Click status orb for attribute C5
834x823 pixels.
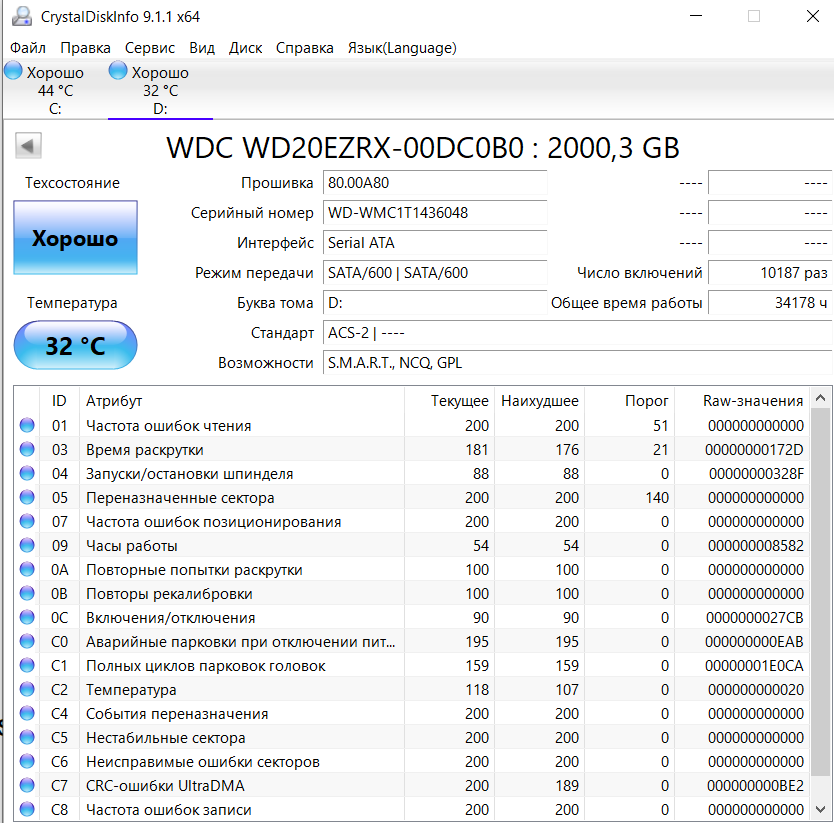[x=27, y=737]
